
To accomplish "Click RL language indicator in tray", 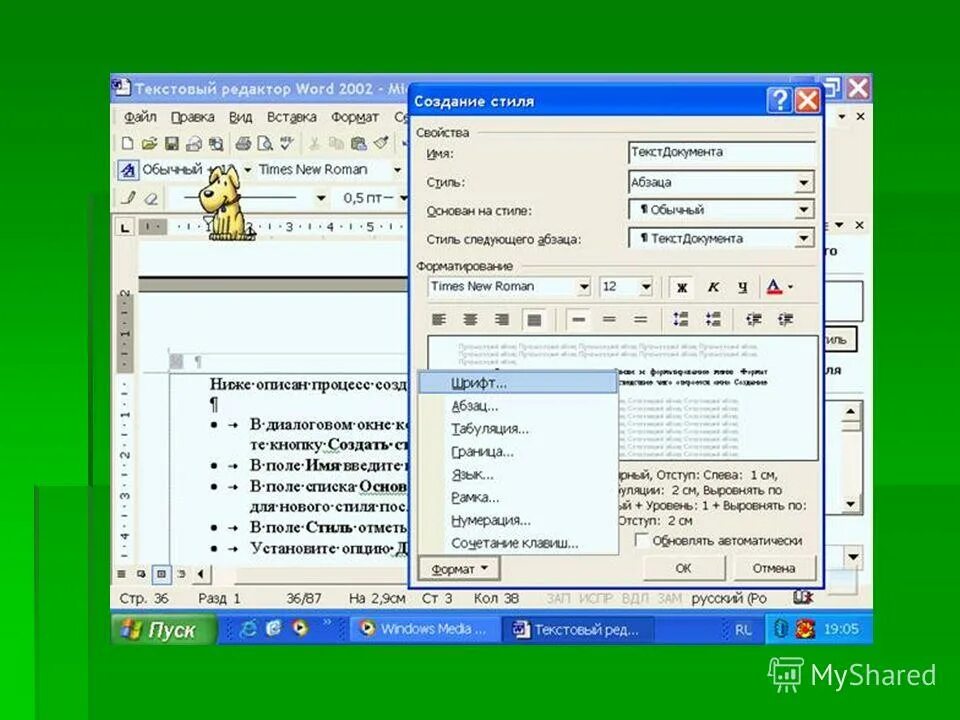I will [743, 629].
